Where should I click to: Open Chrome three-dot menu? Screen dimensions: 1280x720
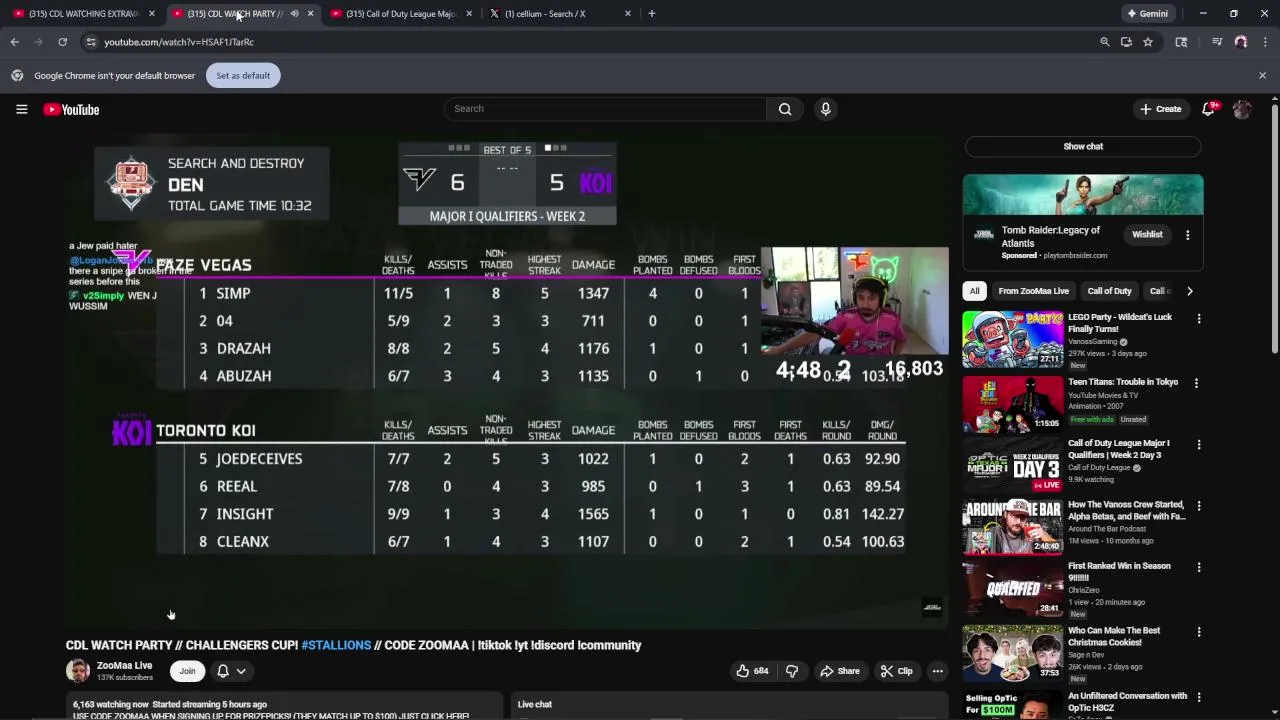[1265, 42]
